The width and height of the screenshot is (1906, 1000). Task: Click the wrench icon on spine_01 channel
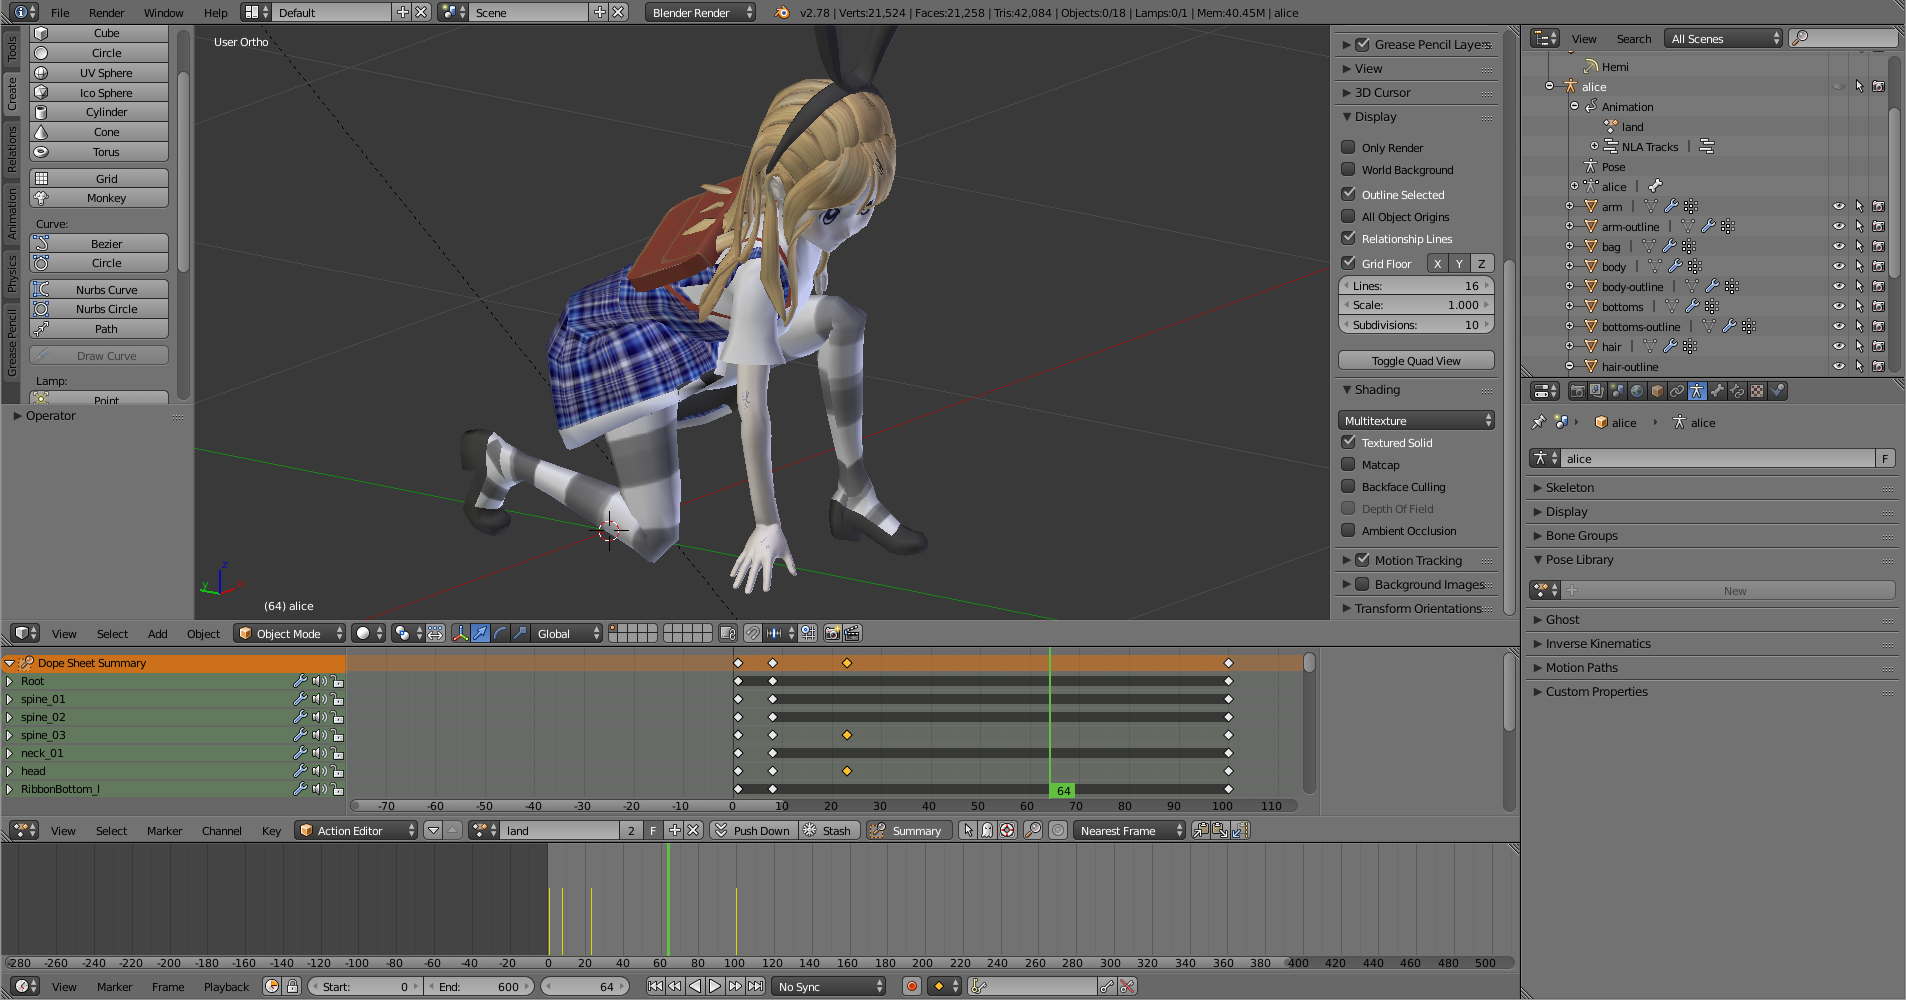(299, 699)
